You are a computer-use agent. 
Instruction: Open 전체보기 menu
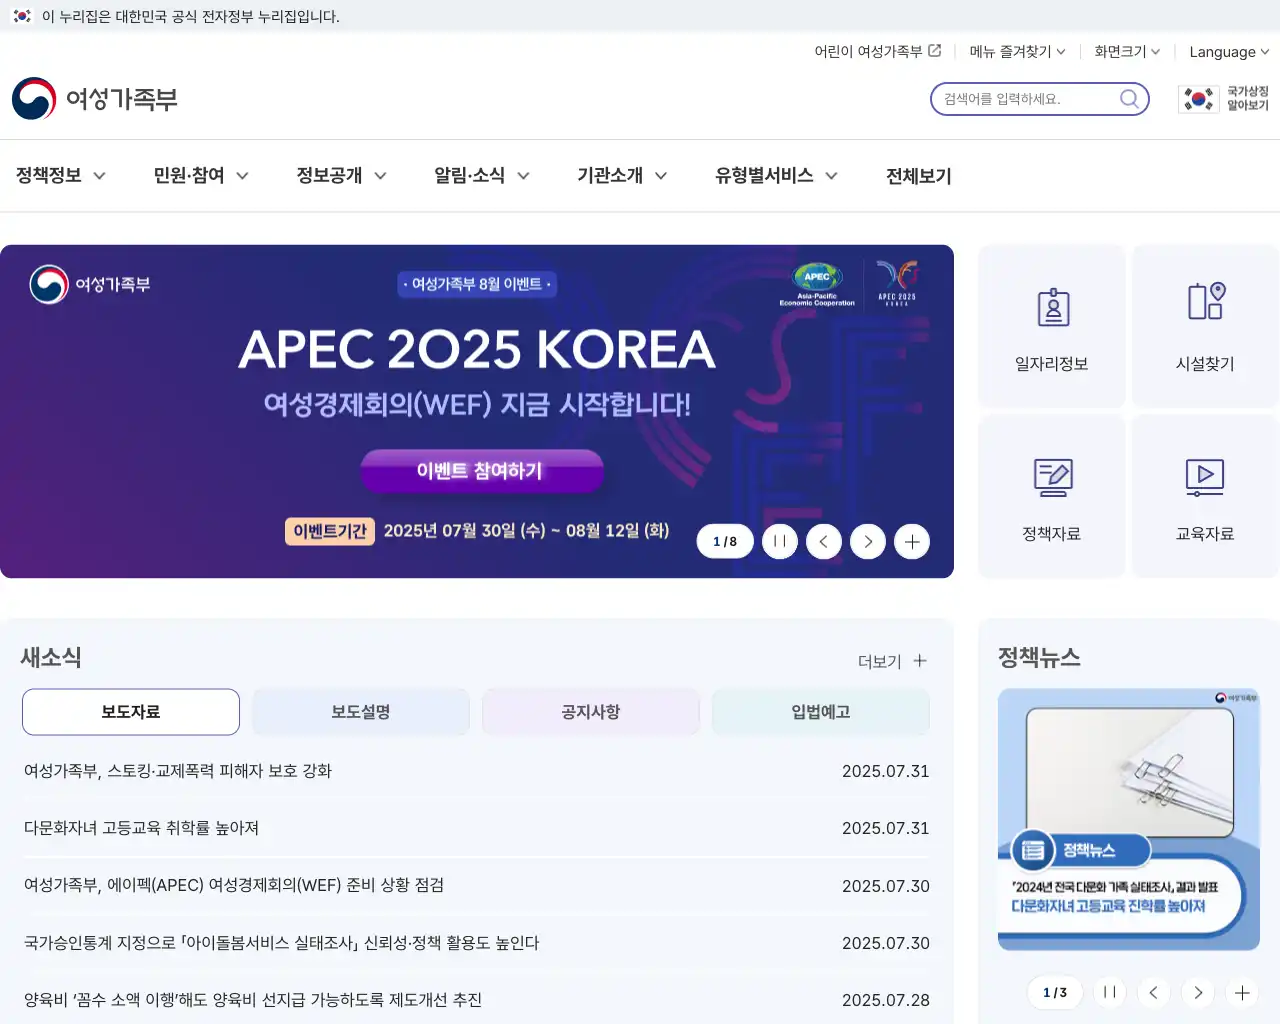click(x=919, y=175)
